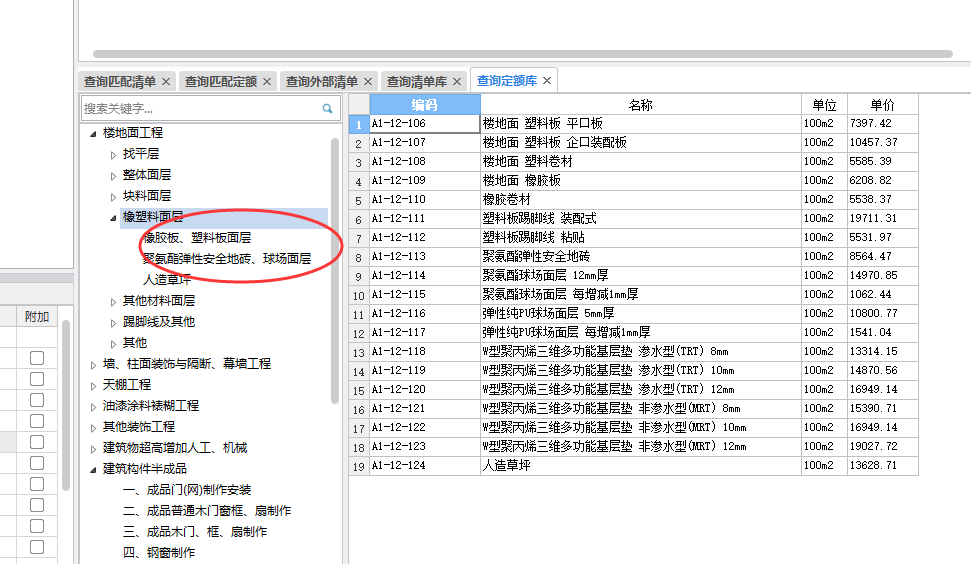Click the left panel vertical scrollbar
Viewport: 971px width, 564px height.
click(66, 406)
